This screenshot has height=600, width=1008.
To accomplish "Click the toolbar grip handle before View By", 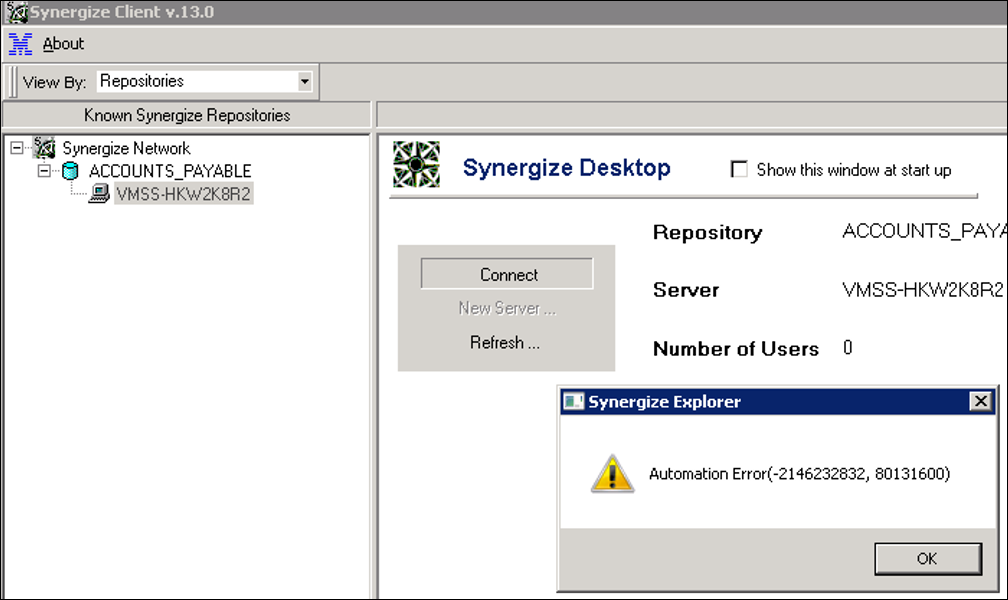I will click(x=13, y=82).
